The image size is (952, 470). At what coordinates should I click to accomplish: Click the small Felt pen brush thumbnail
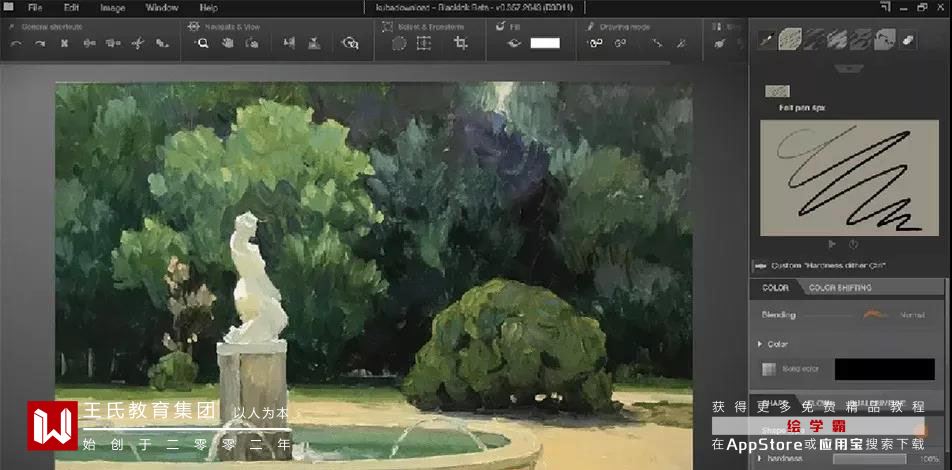[x=777, y=92]
